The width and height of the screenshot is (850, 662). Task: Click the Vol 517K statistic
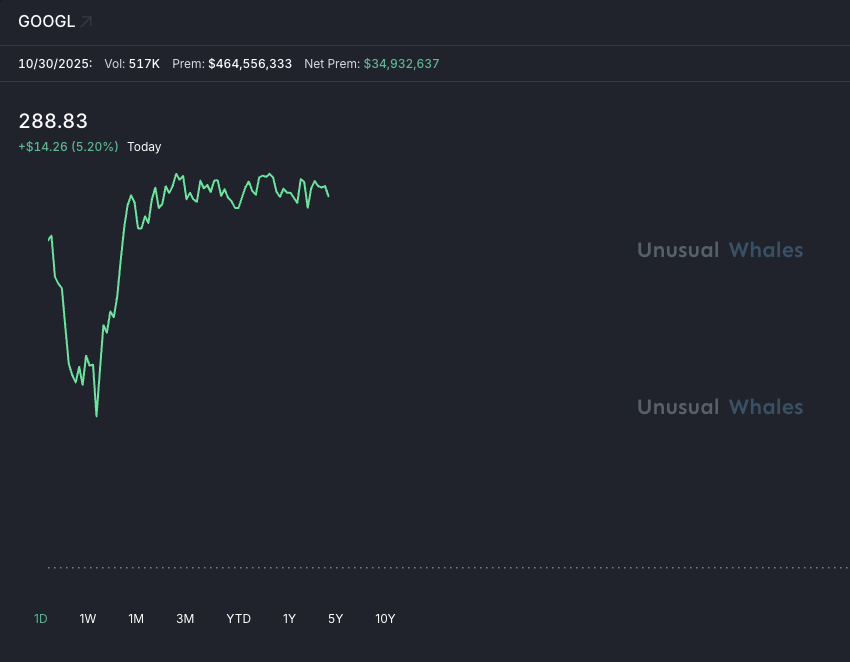click(132, 64)
